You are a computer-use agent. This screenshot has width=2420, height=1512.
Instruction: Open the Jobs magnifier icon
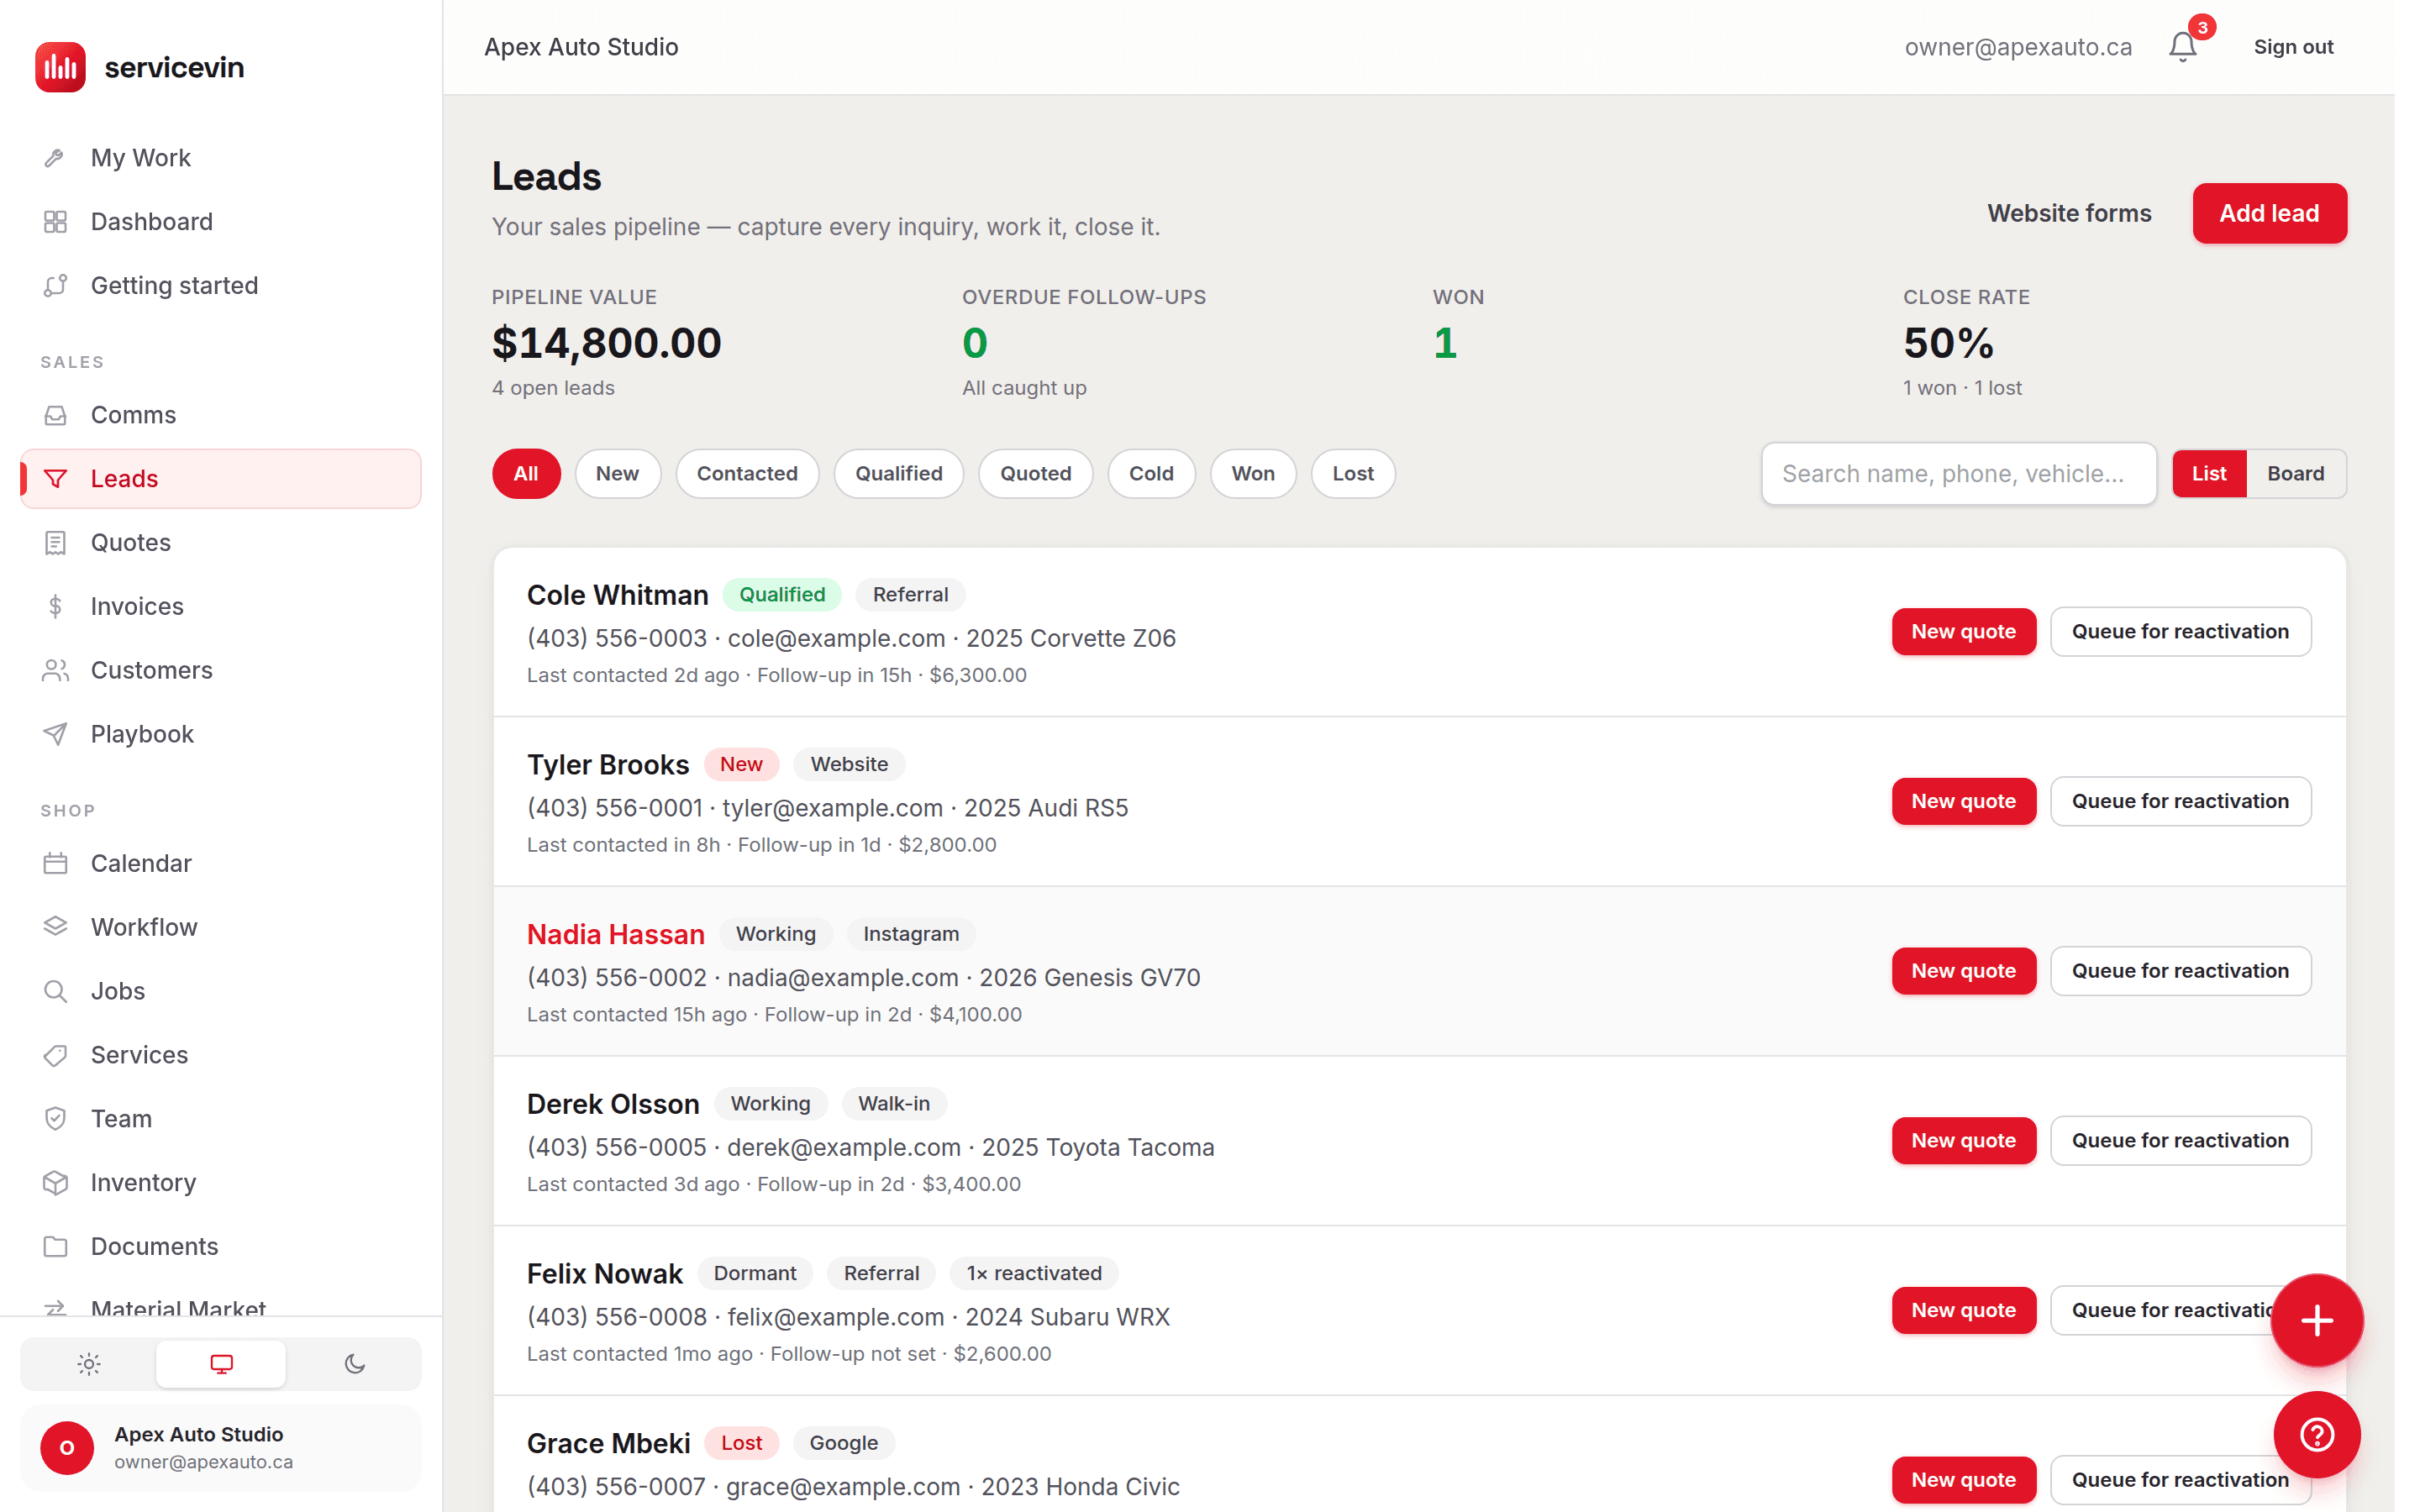55,992
